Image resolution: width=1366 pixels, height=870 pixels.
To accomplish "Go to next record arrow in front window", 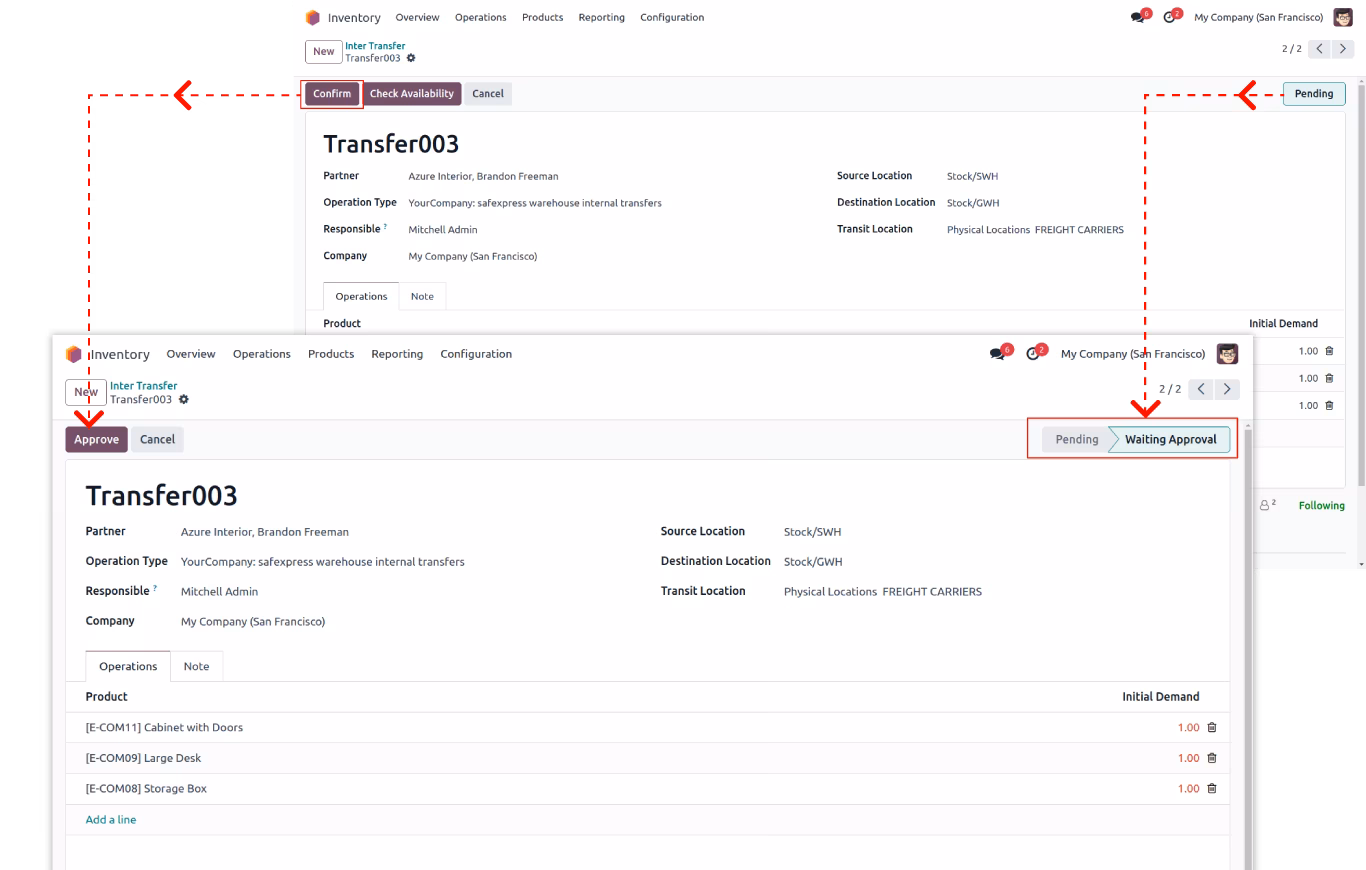I will click(1227, 389).
